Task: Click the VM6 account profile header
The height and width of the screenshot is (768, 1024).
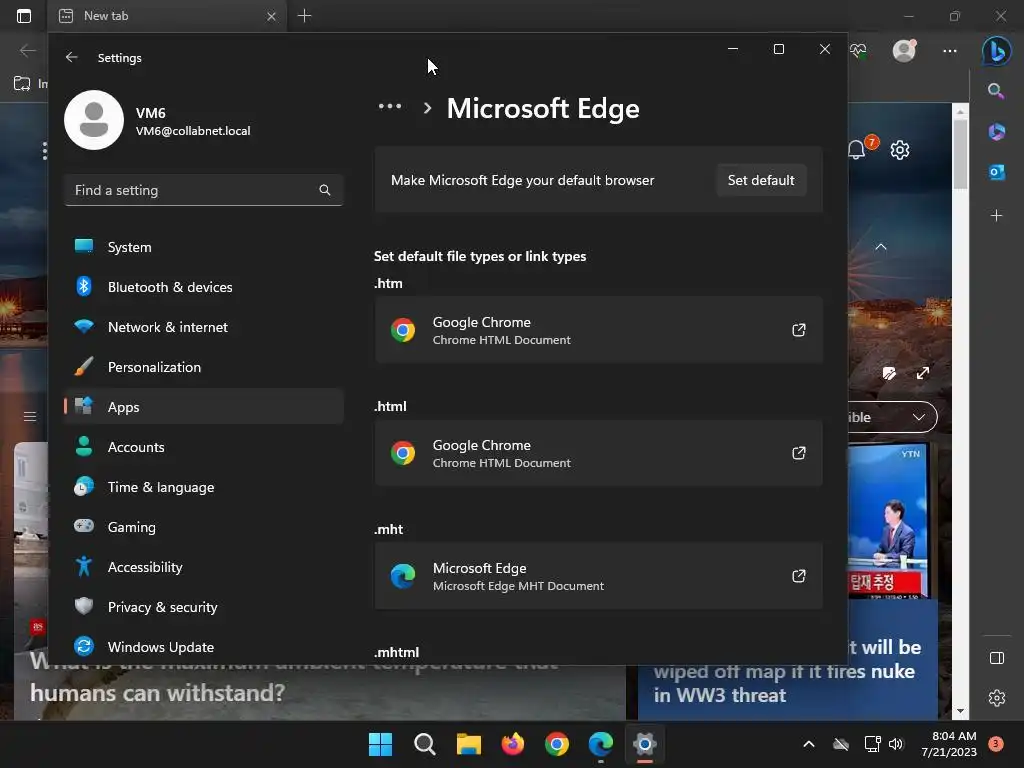Action: 157,120
